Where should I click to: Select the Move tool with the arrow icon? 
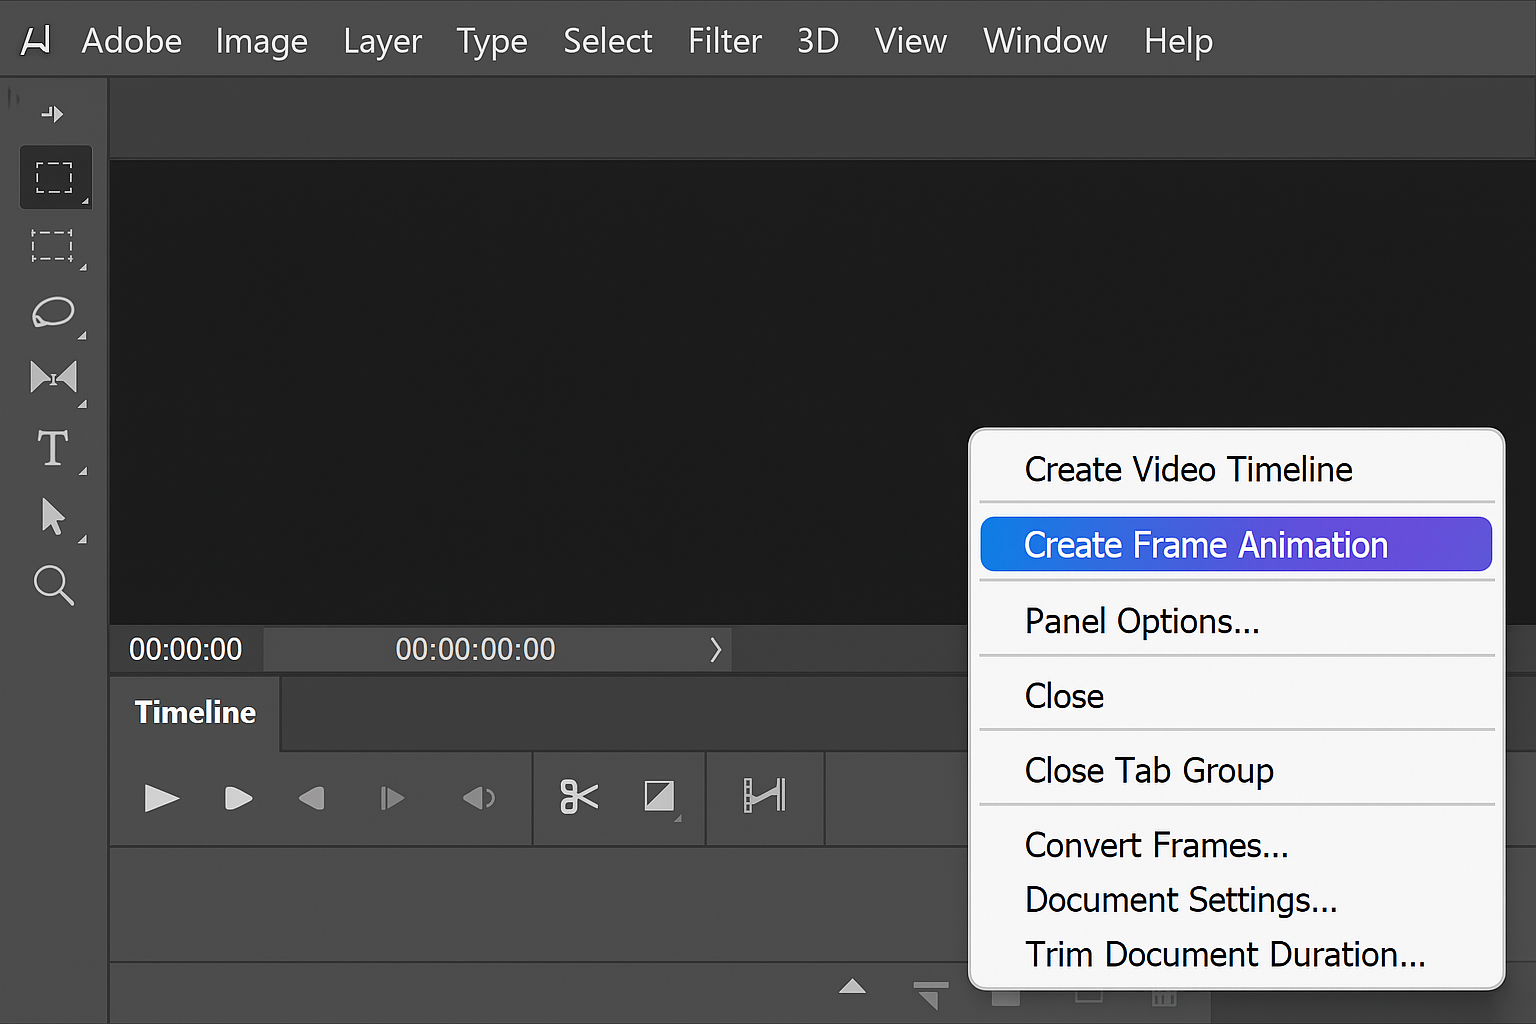[52, 114]
